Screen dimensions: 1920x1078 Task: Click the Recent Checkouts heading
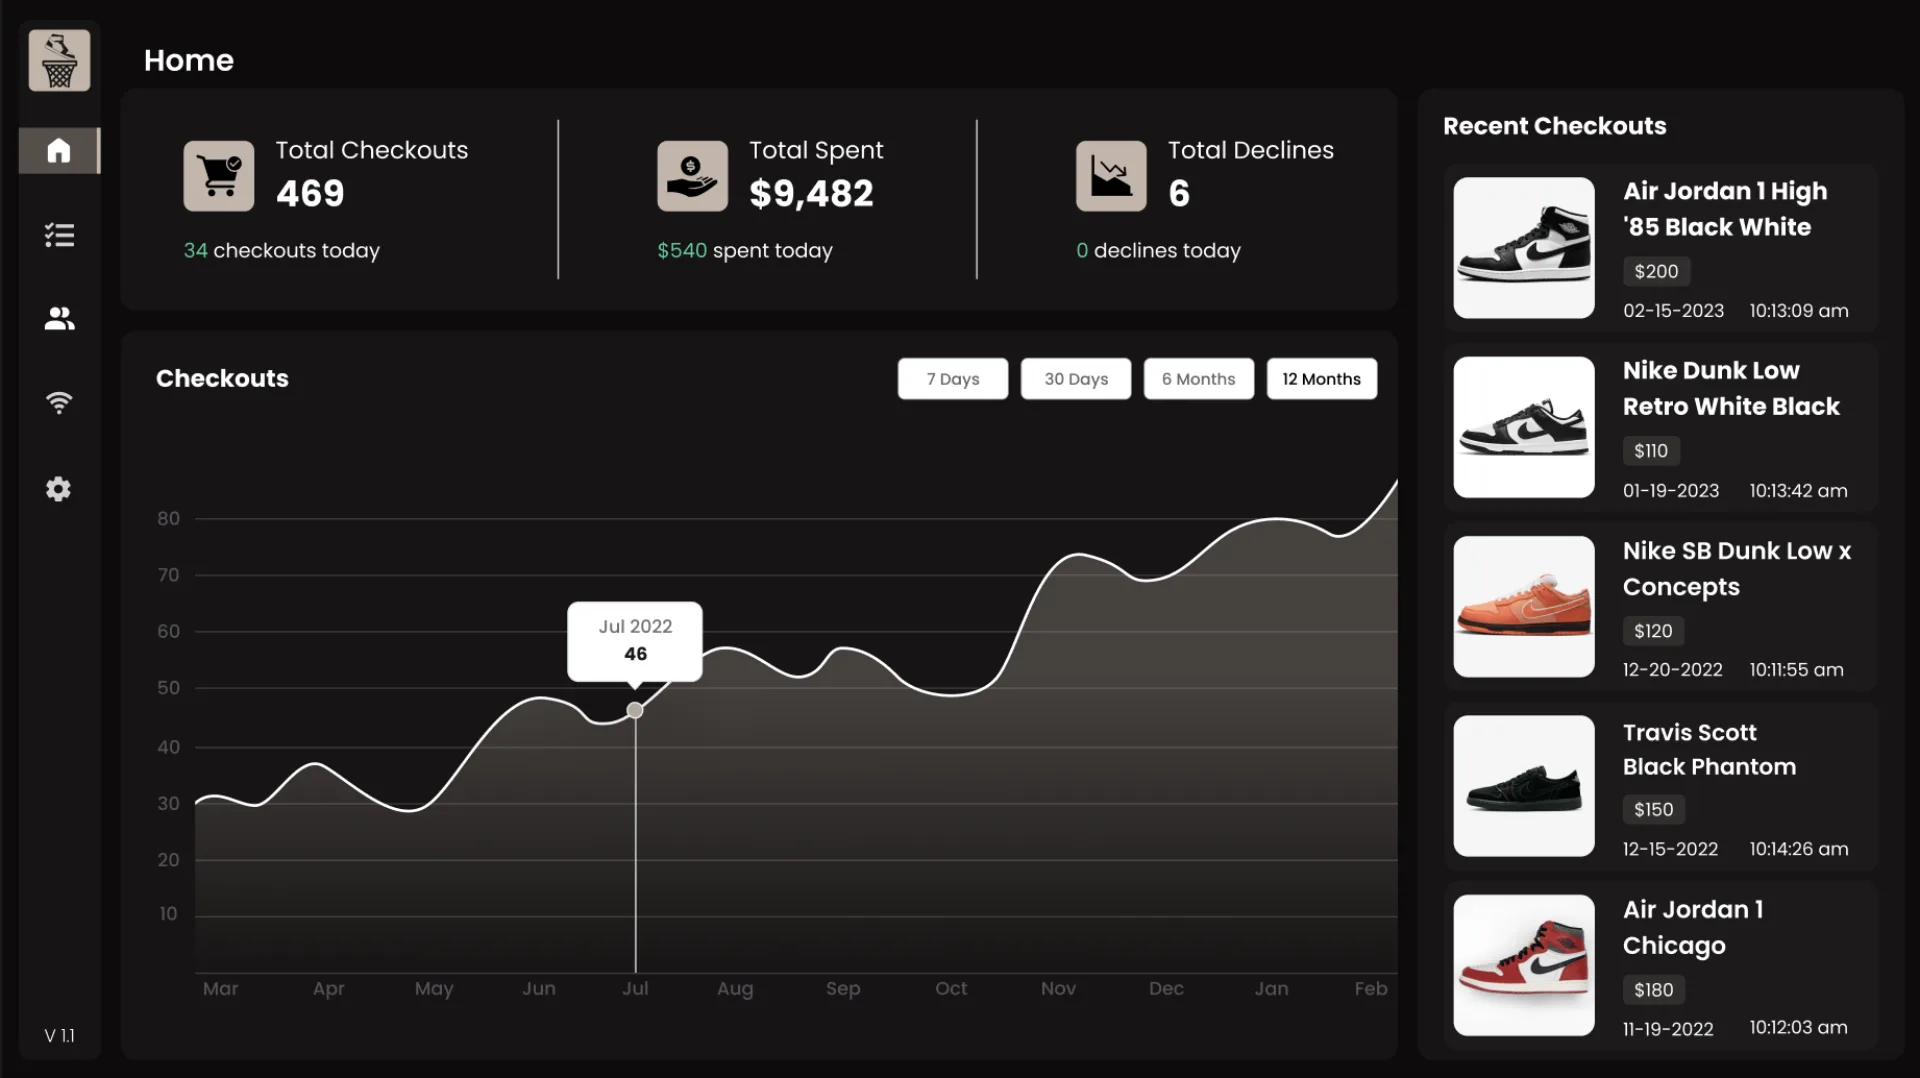click(1554, 126)
